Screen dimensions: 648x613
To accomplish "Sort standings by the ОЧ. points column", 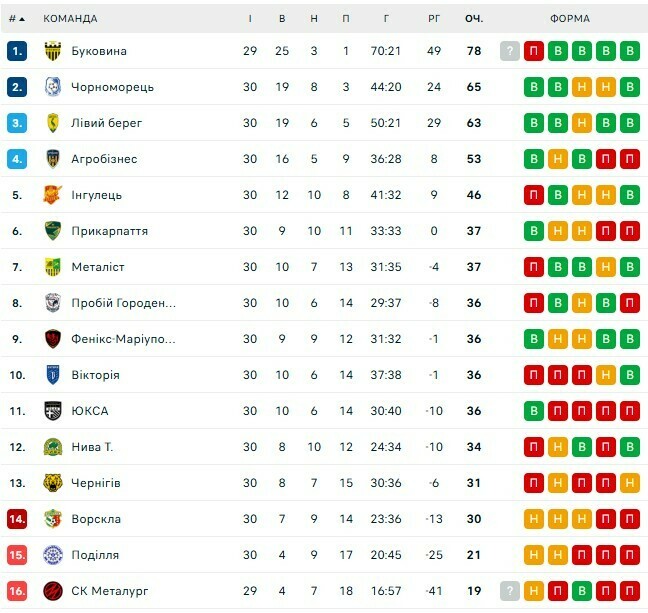I will pyautogui.click(x=474, y=19).
